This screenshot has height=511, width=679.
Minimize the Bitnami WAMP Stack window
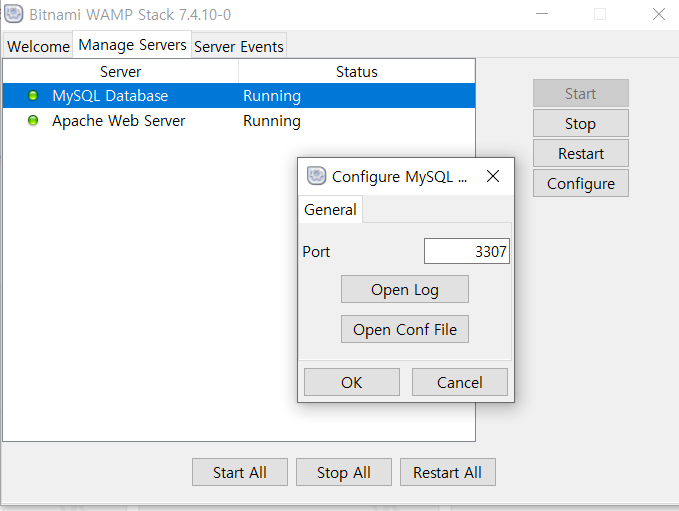click(x=542, y=14)
